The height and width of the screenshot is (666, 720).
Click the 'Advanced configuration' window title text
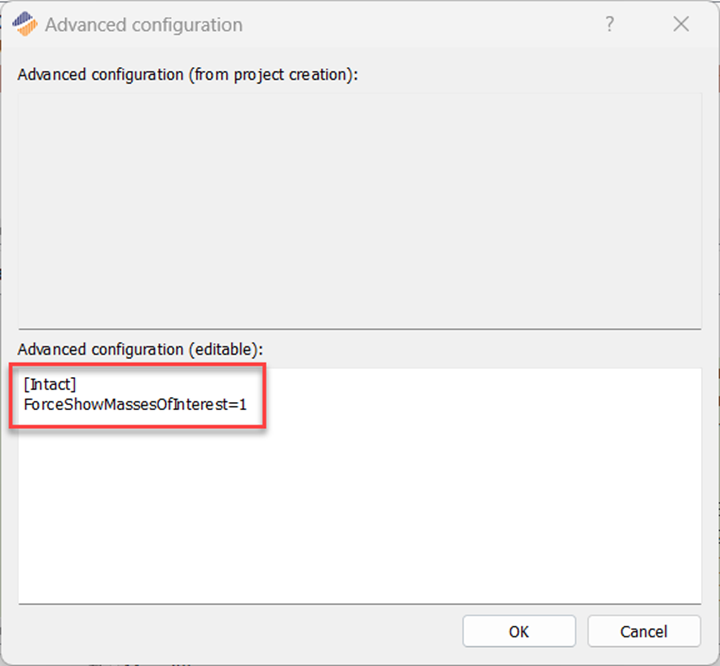(144, 25)
